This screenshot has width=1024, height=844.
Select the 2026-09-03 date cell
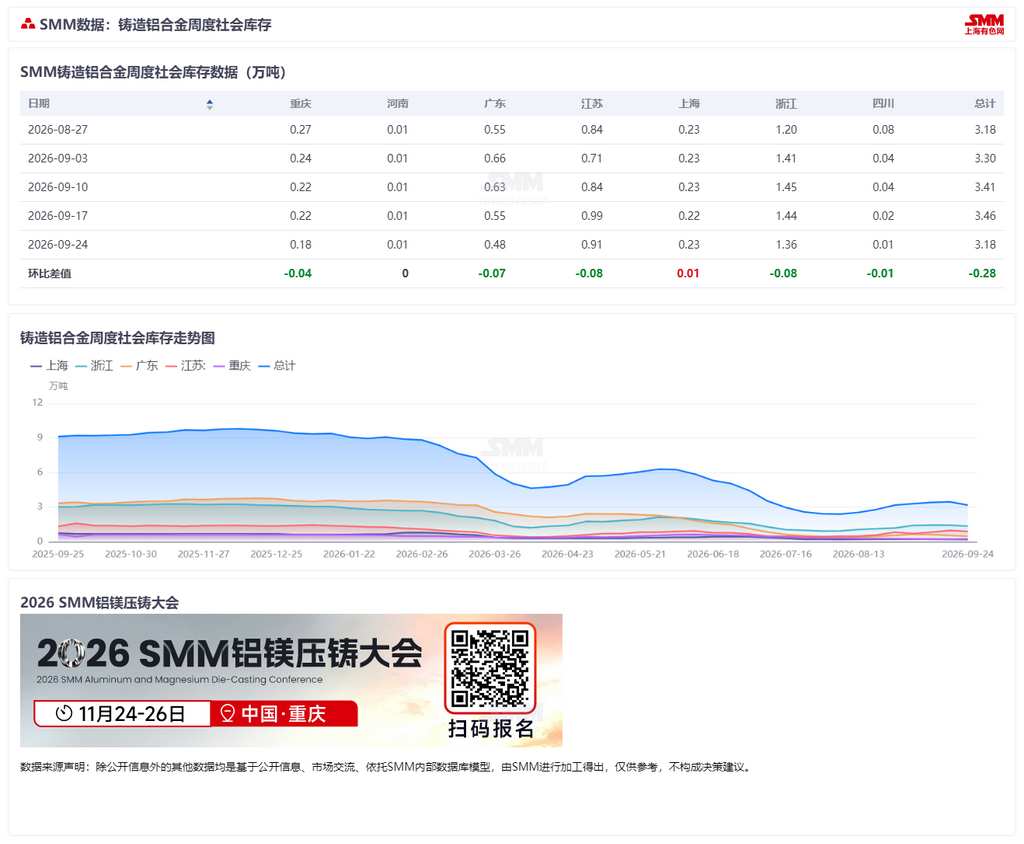tap(57, 159)
